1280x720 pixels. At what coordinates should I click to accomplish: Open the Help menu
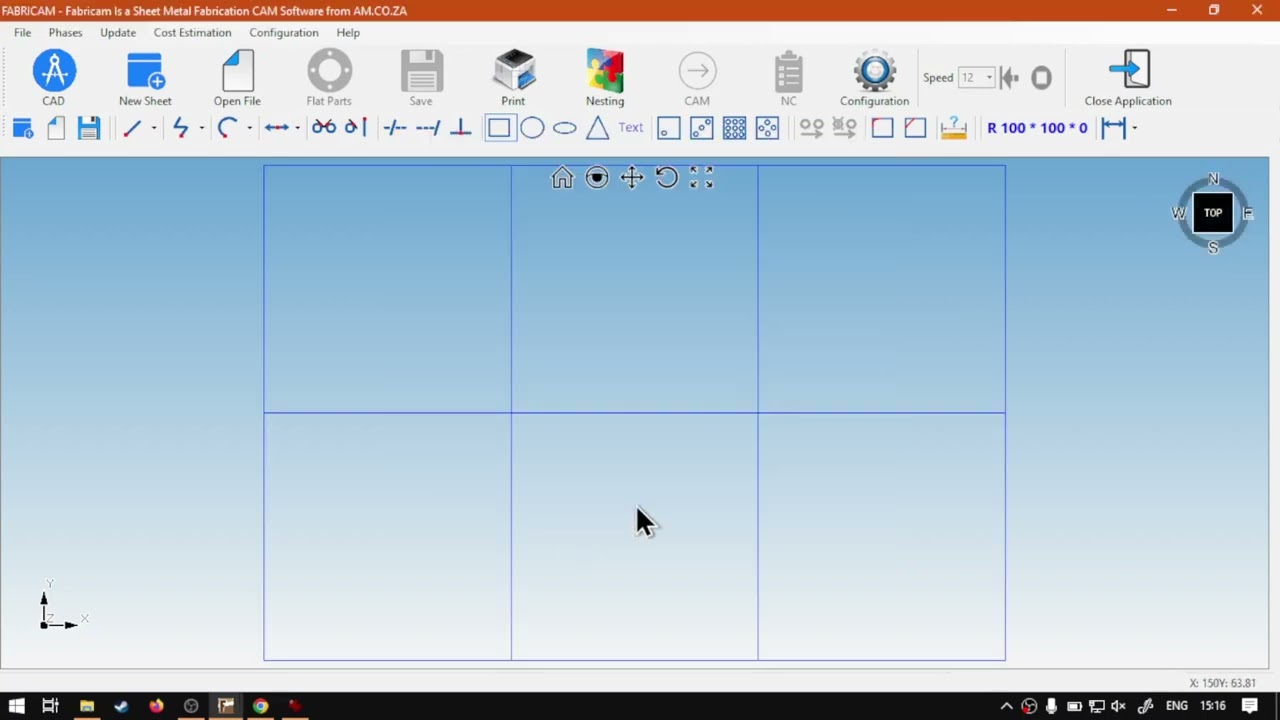tap(348, 32)
